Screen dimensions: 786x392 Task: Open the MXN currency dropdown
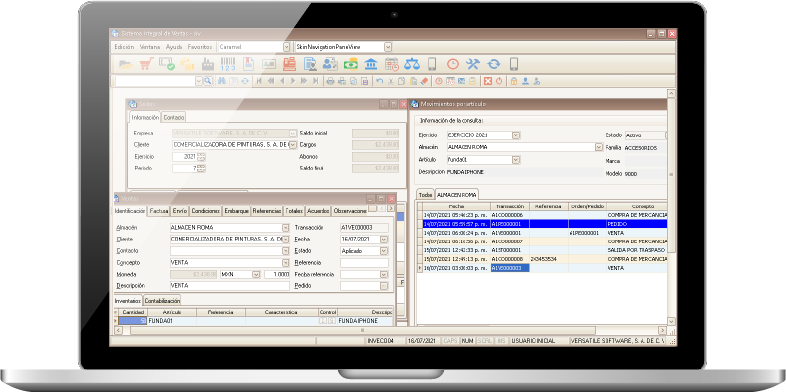click(x=256, y=275)
